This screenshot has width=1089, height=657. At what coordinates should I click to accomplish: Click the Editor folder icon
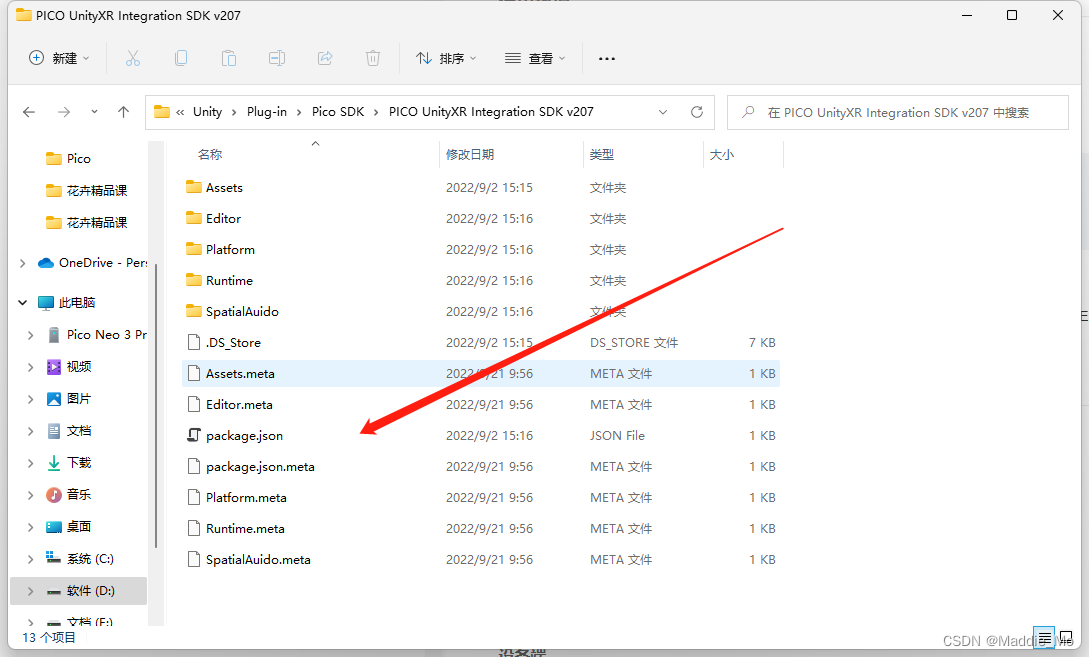tap(194, 218)
